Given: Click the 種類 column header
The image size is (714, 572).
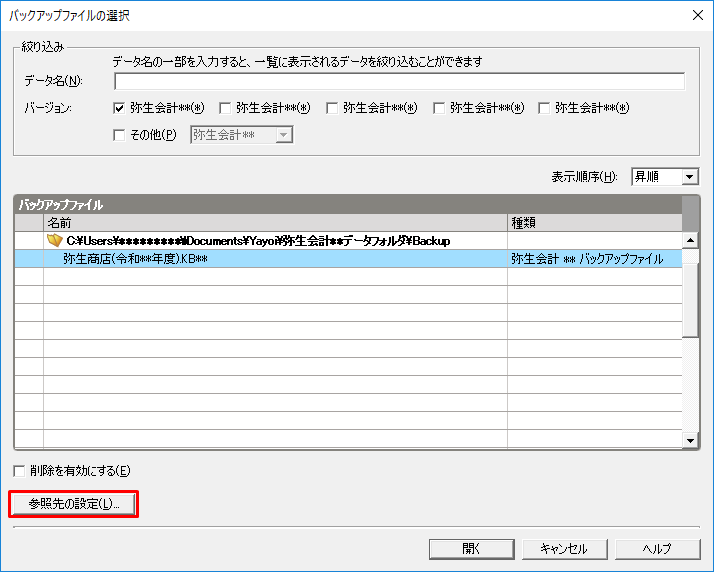Looking at the screenshot, I should 594,223.
